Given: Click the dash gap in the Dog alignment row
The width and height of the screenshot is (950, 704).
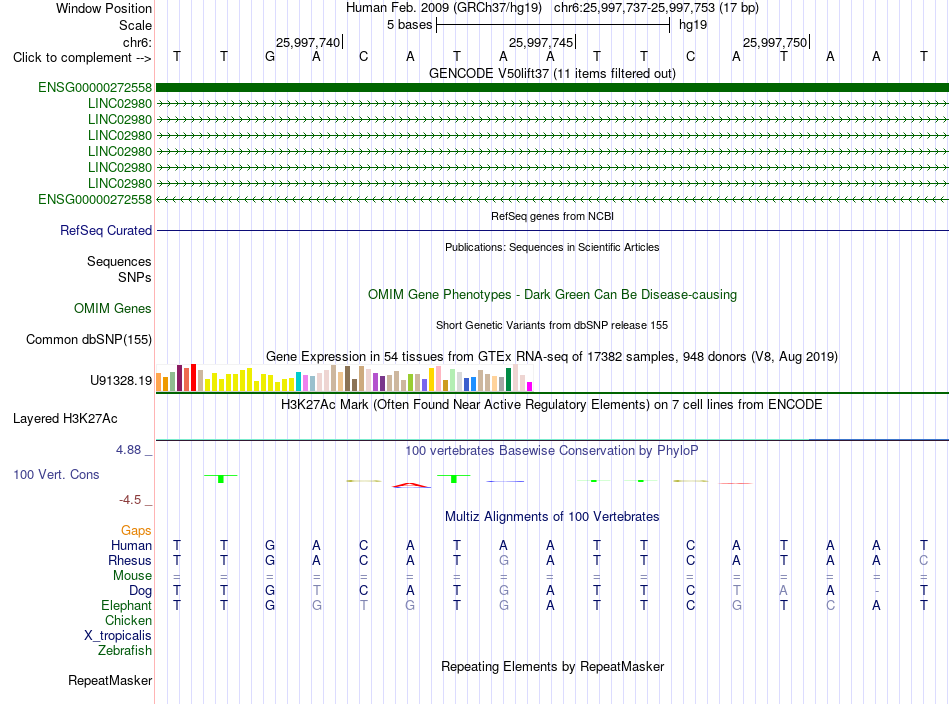Looking at the screenshot, I should pyautogui.click(x=877, y=591).
